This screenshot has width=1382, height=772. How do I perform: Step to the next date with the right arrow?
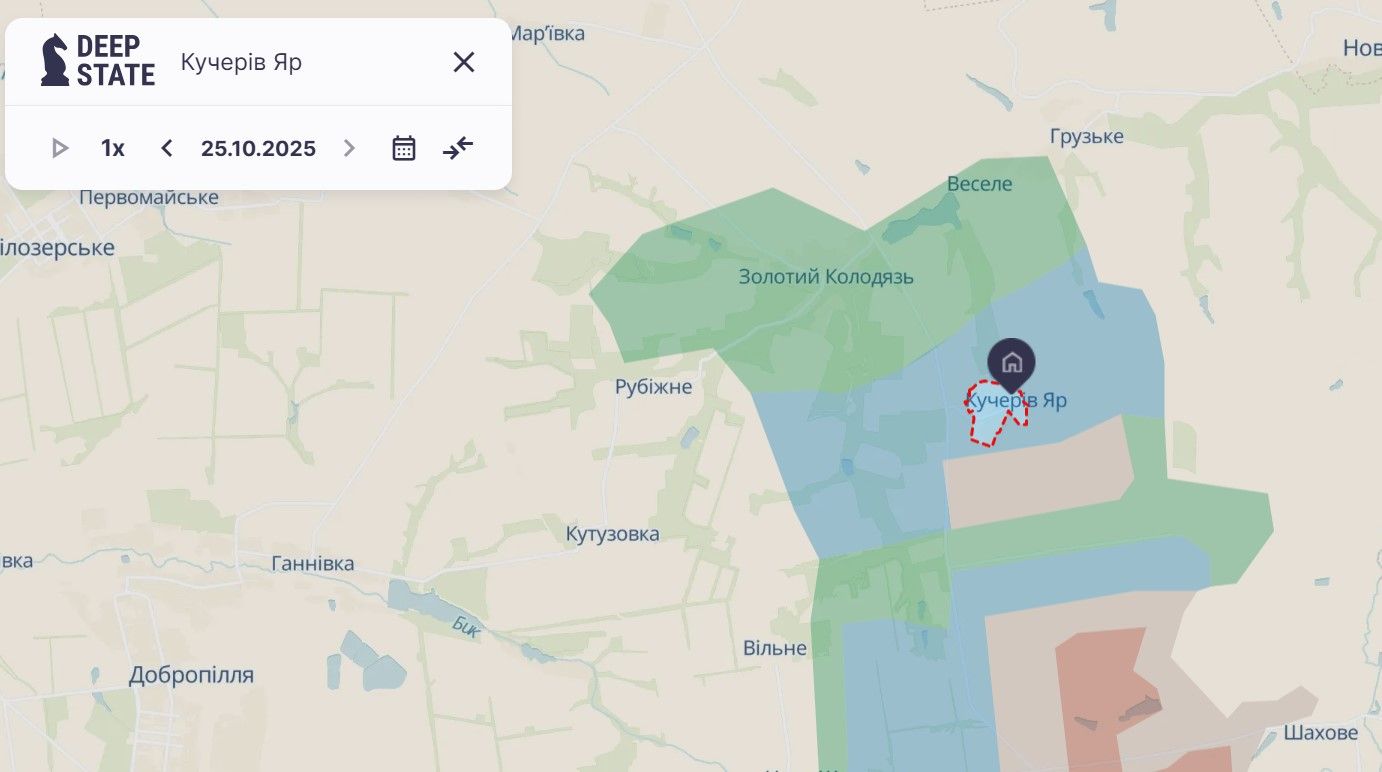pyautogui.click(x=349, y=149)
